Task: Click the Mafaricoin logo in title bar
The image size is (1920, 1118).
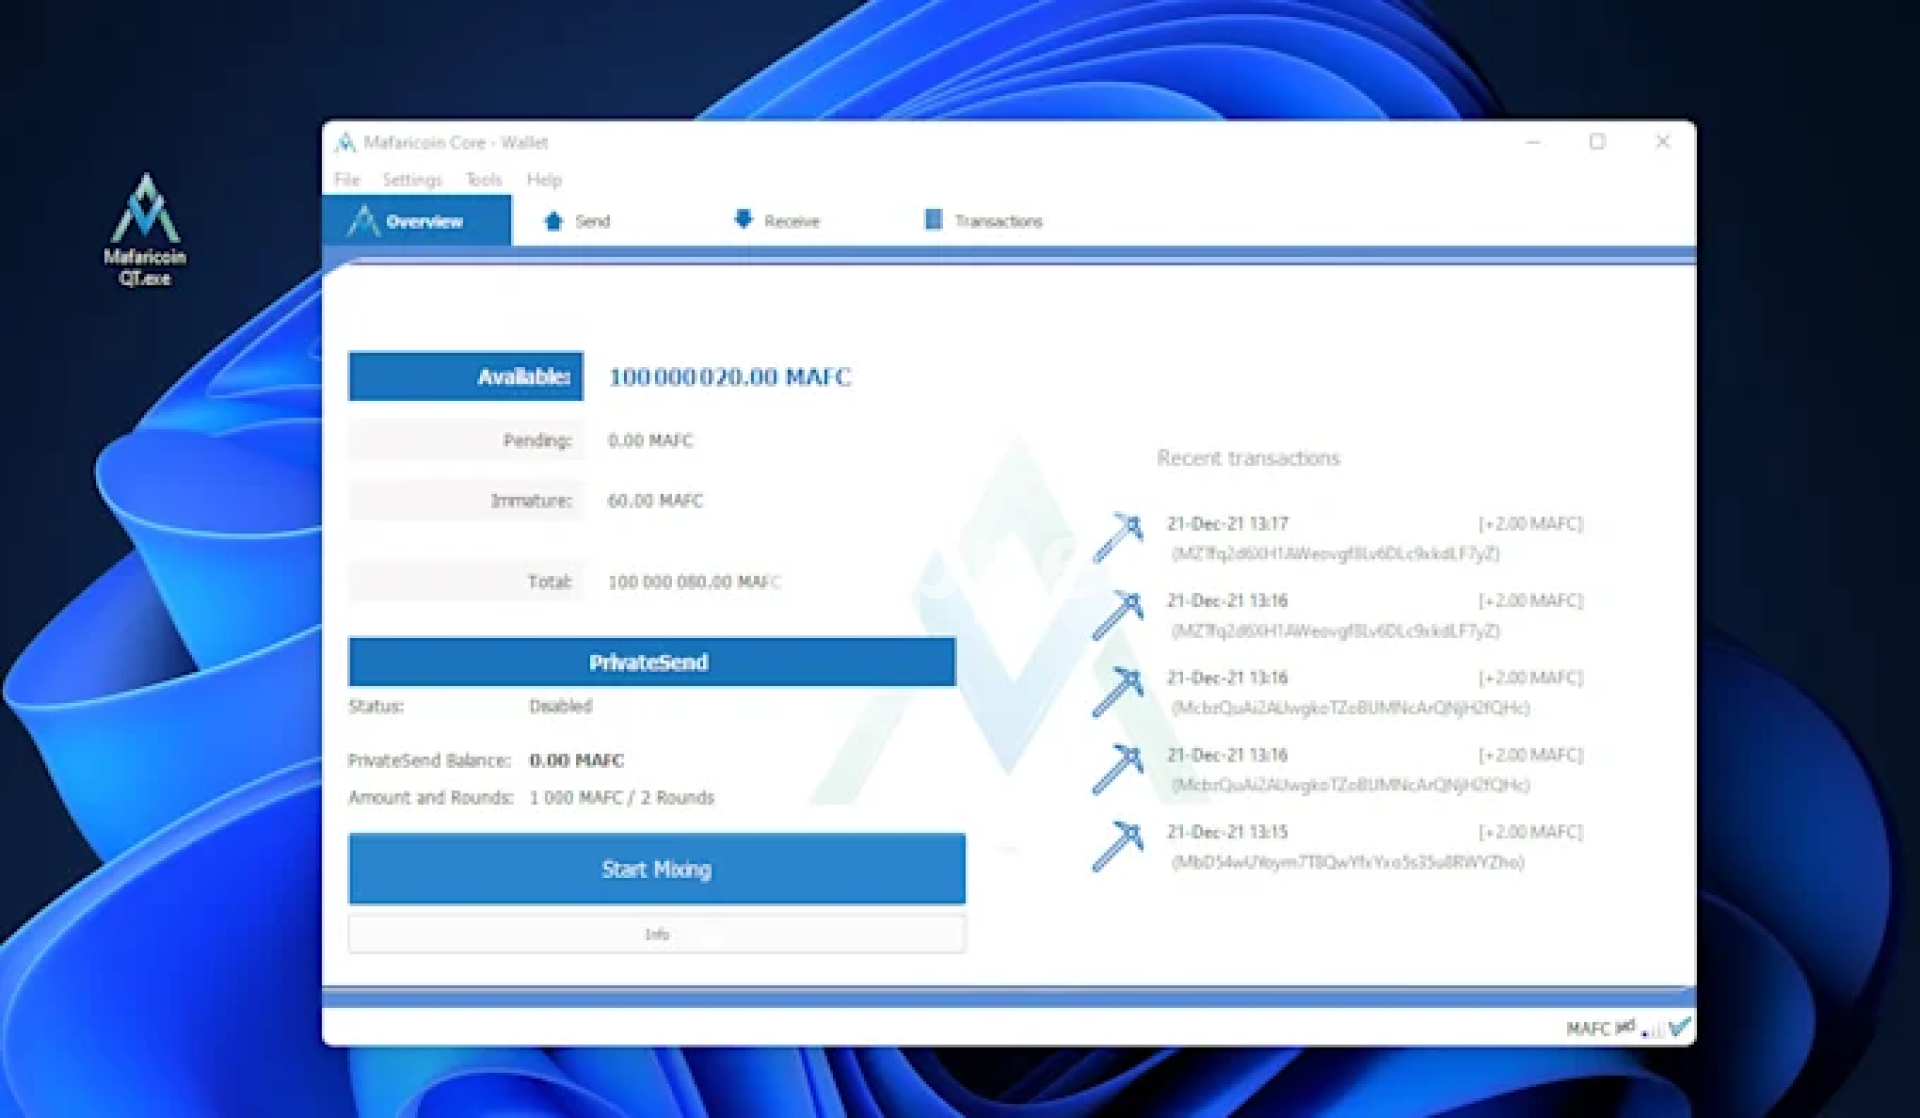Action: (x=345, y=143)
